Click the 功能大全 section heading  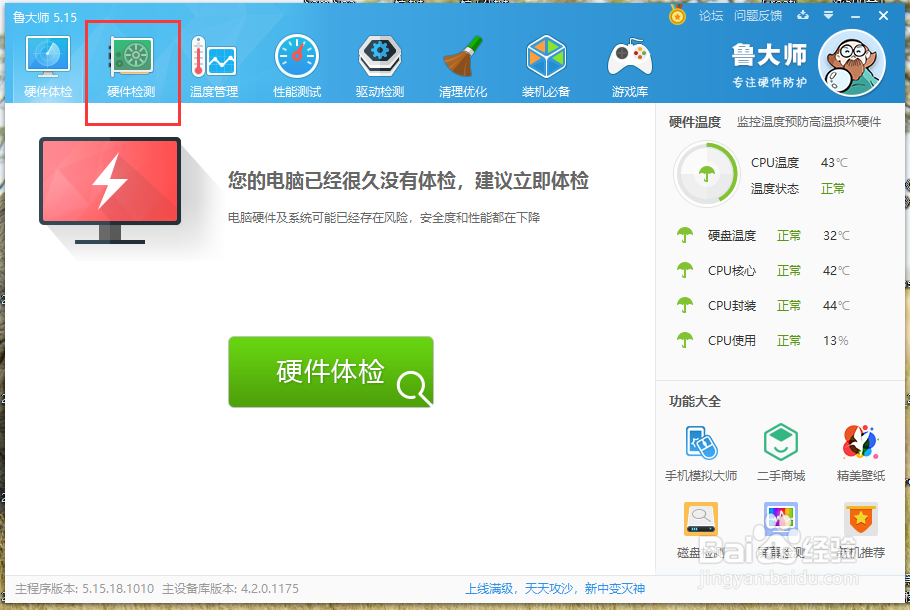click(695, 401)
